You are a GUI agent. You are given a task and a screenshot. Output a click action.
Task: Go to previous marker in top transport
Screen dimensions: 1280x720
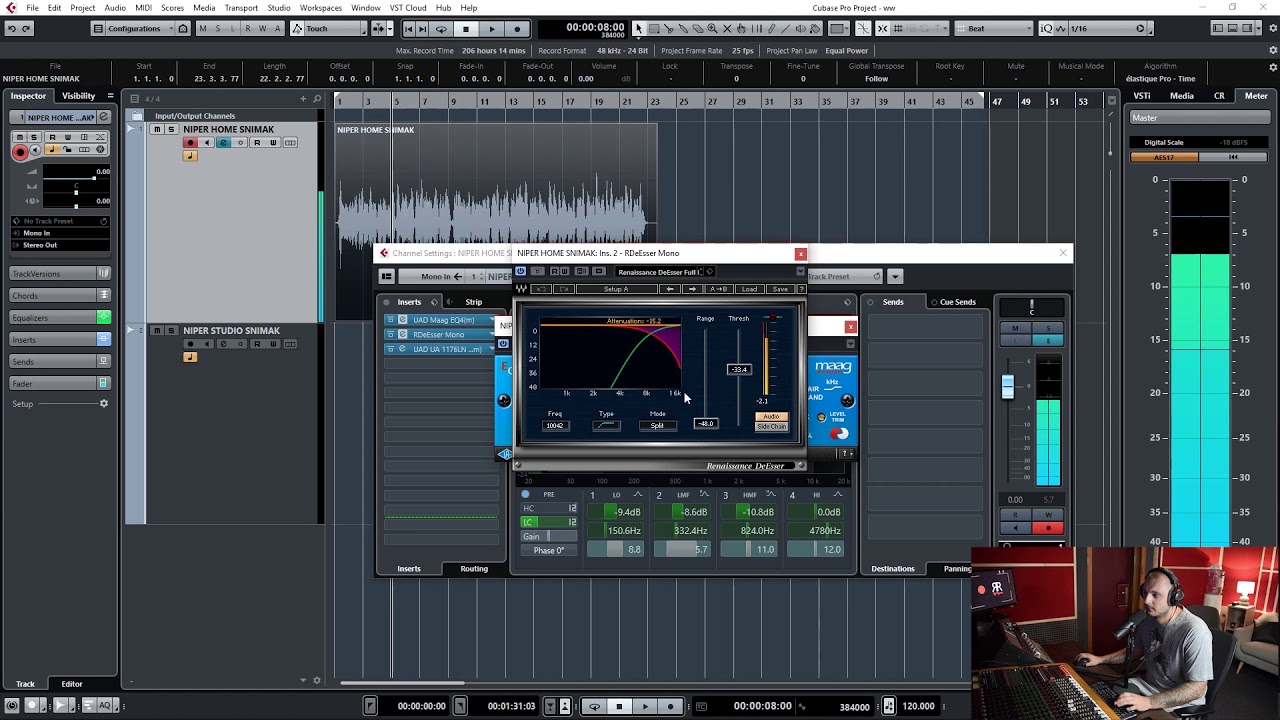coord(408,29)
